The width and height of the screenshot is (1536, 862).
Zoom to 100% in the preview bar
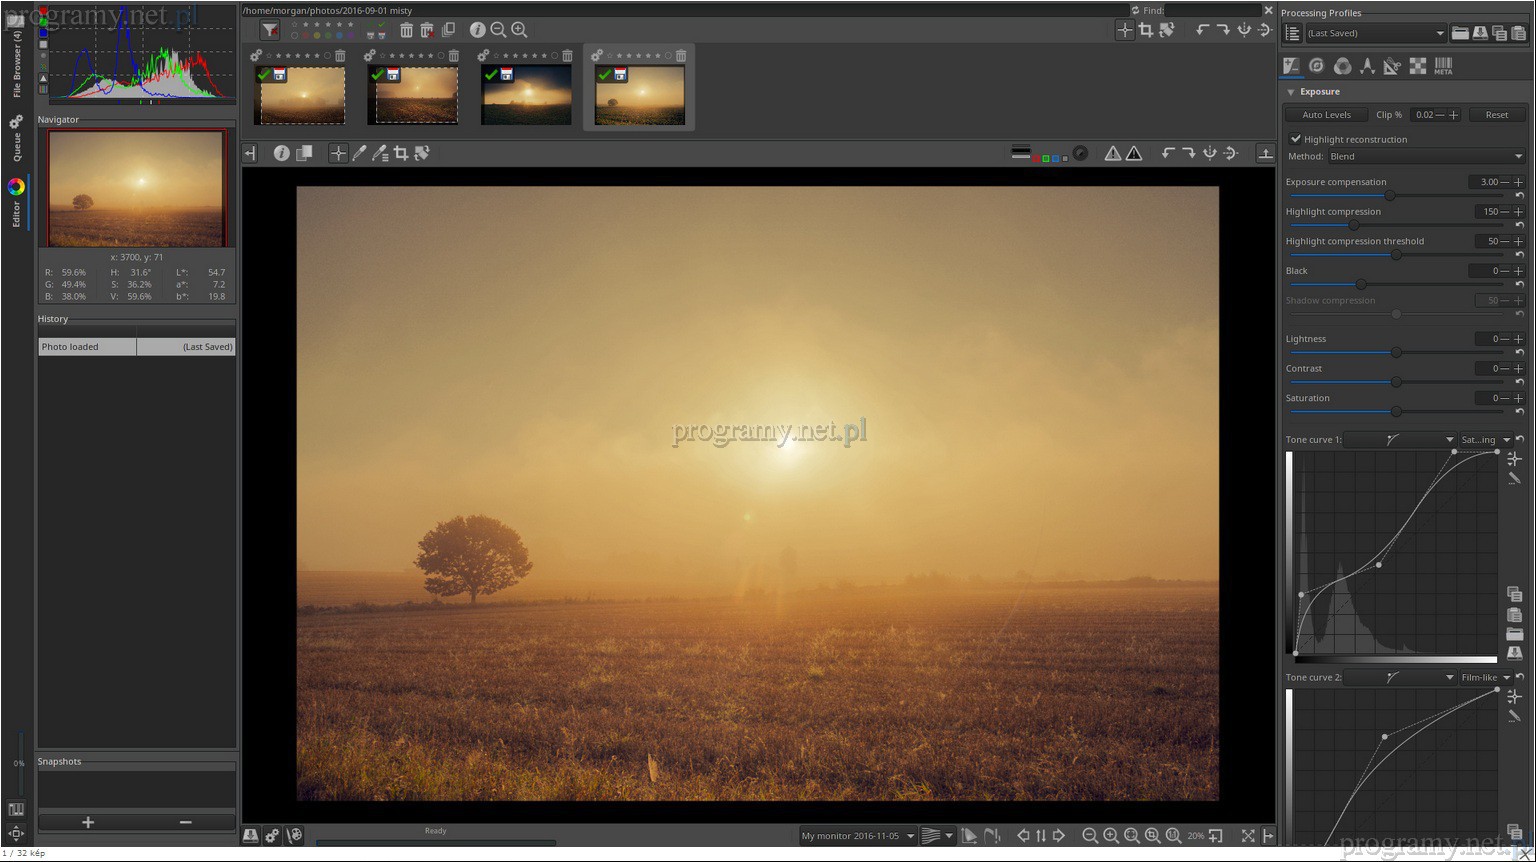coord(1173,836)
